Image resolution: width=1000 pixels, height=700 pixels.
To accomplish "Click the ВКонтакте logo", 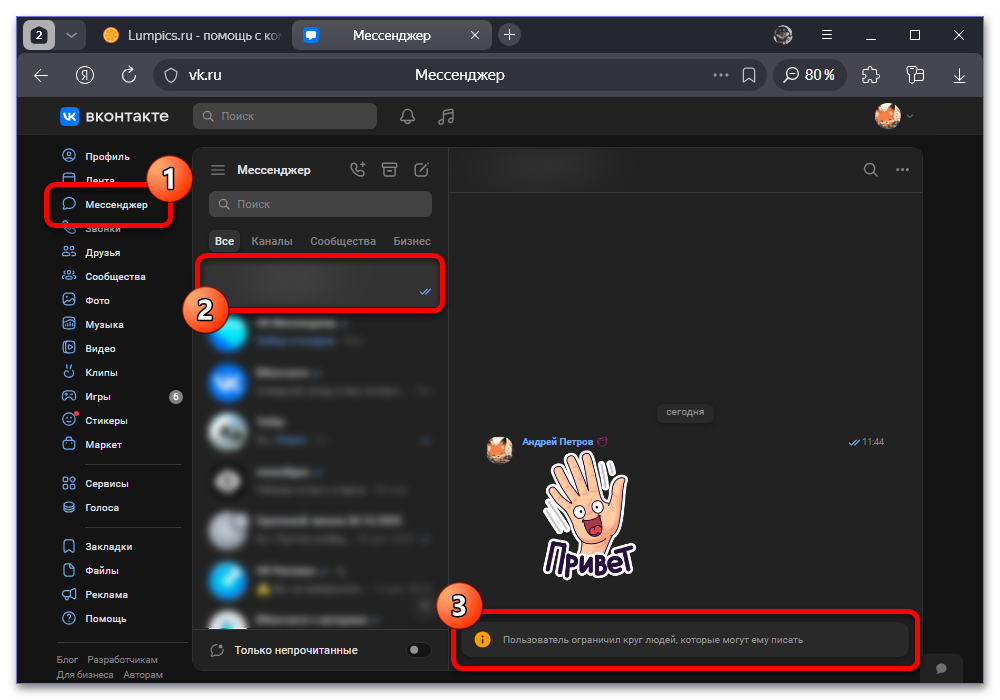I will point(115,116).
